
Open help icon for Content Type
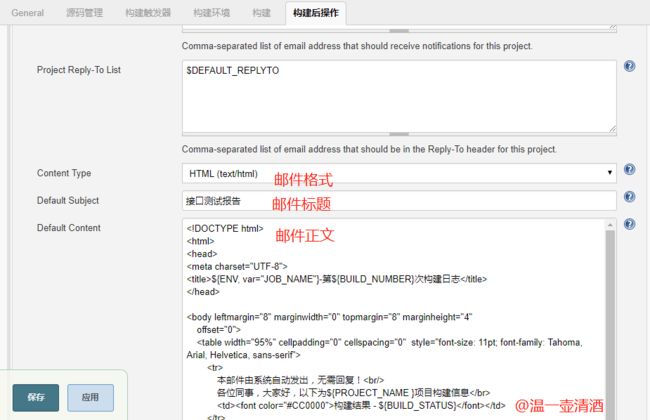(x=629, y=169)
